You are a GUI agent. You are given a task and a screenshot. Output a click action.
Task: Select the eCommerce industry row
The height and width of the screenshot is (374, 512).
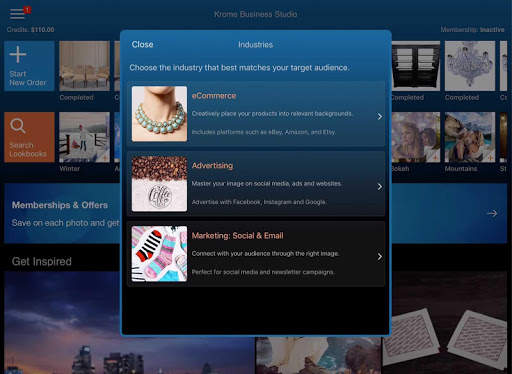point(256,114)
